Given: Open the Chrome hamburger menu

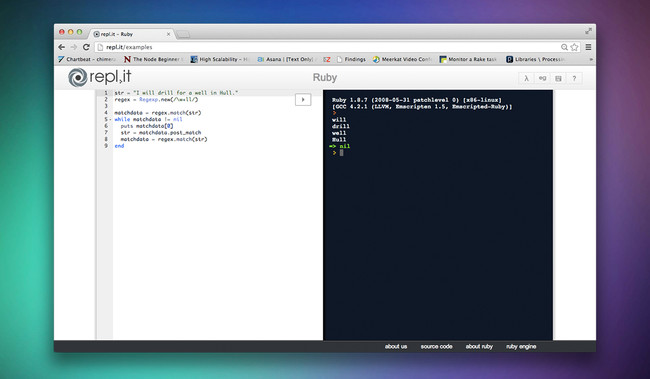Looking at the screenshot, I should (x=588, y=47).
